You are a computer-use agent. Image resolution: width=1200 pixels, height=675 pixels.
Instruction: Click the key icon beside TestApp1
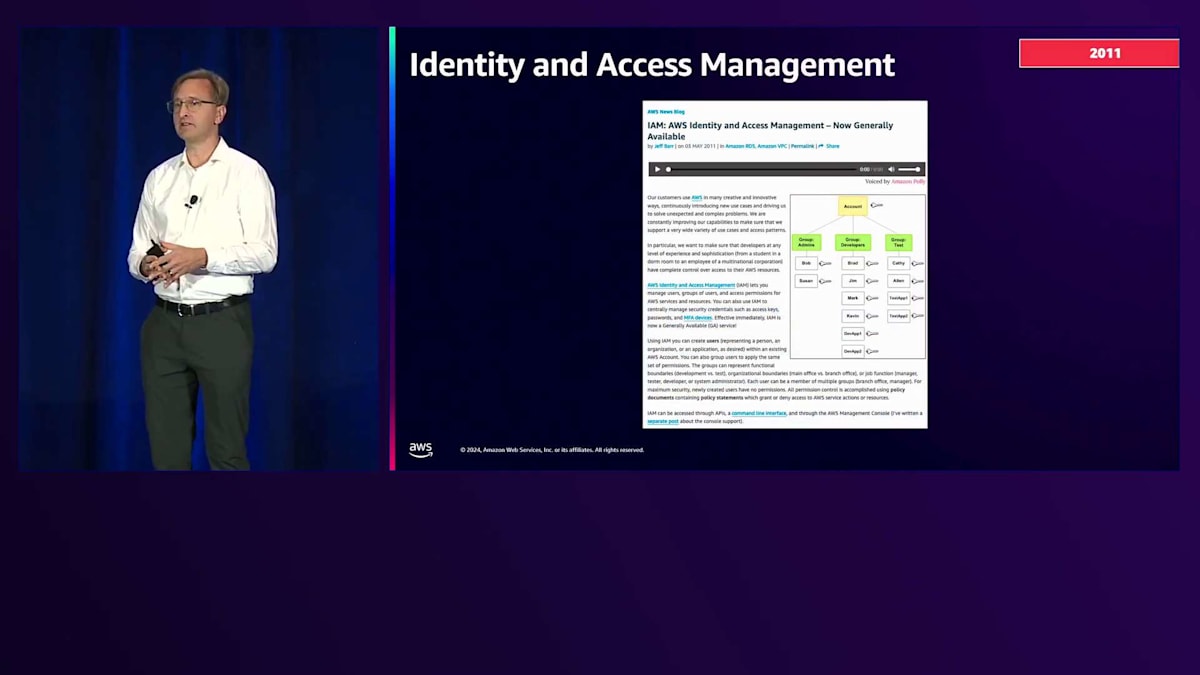click(918, 298)
